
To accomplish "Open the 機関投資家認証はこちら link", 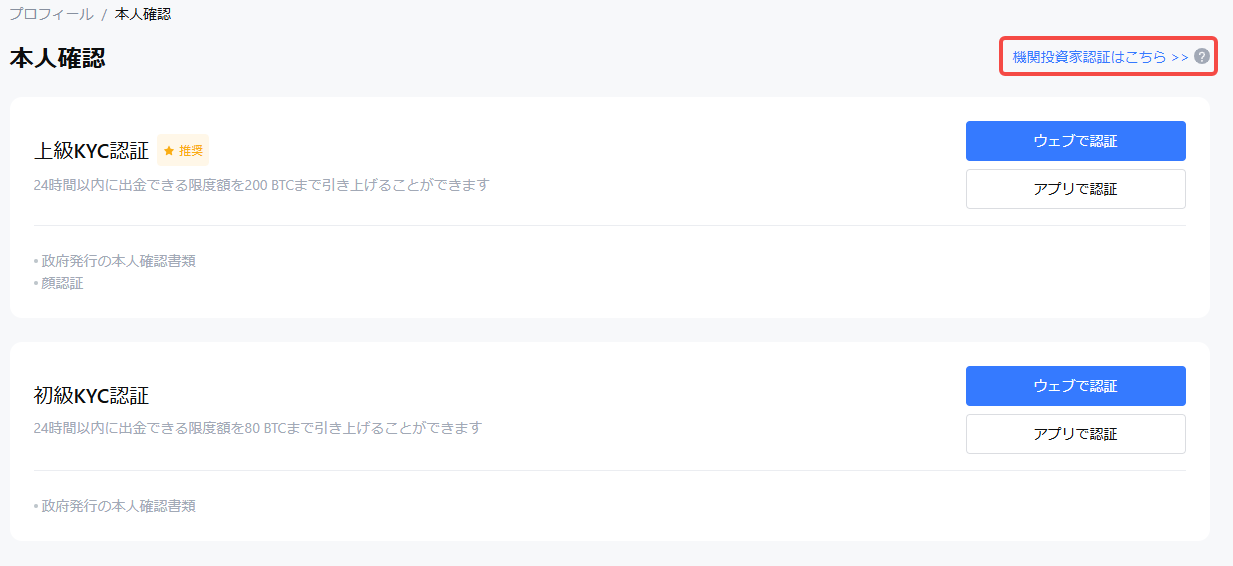I will [1100, 57].
